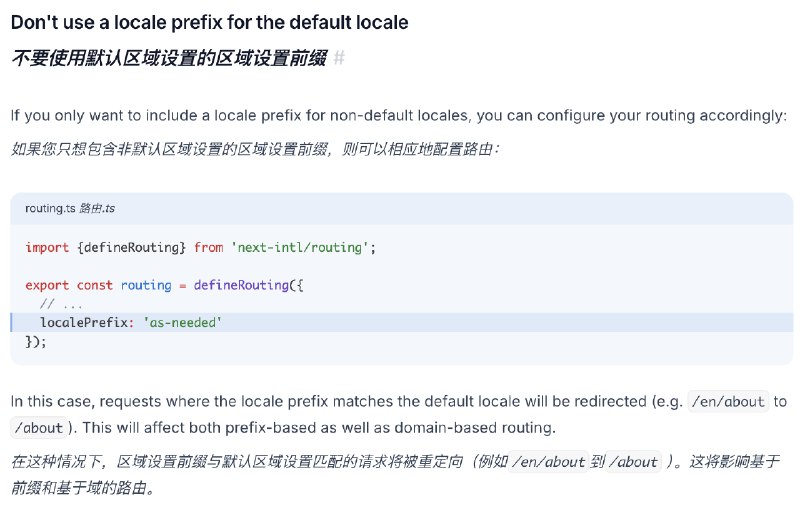Click the blue routing constant name
The width and height of the screenshot is (800, 510).
(146, 285)
